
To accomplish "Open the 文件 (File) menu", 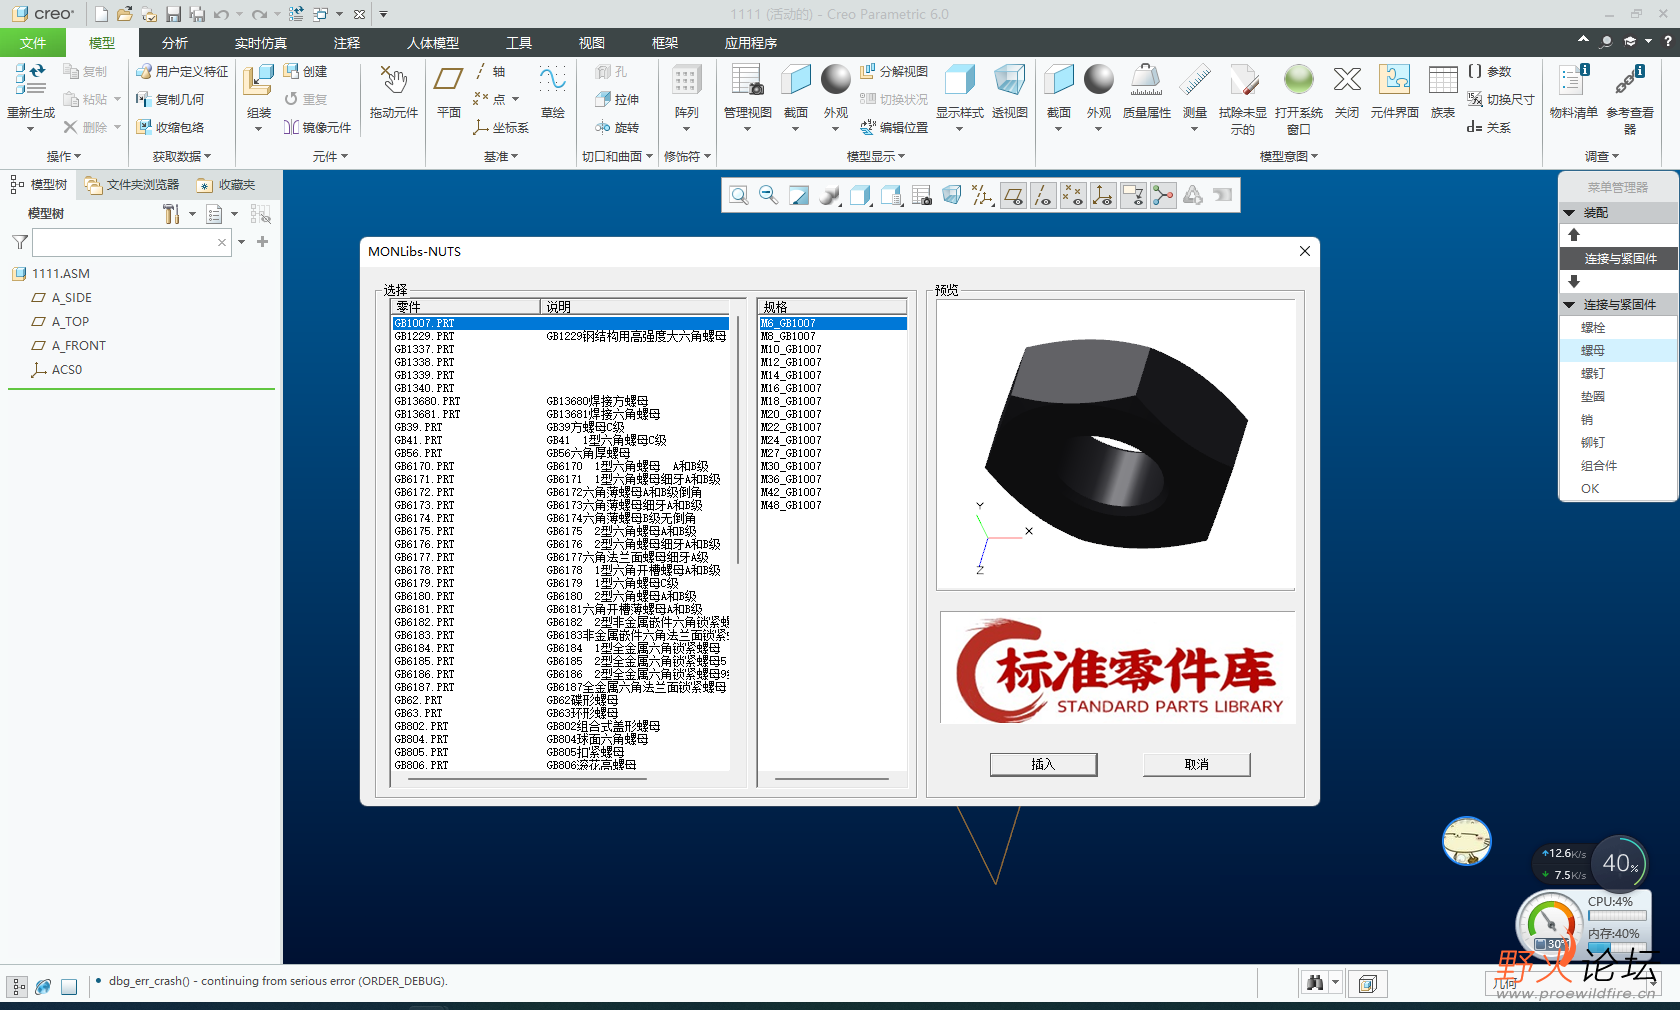I will (x=33, y=43).
